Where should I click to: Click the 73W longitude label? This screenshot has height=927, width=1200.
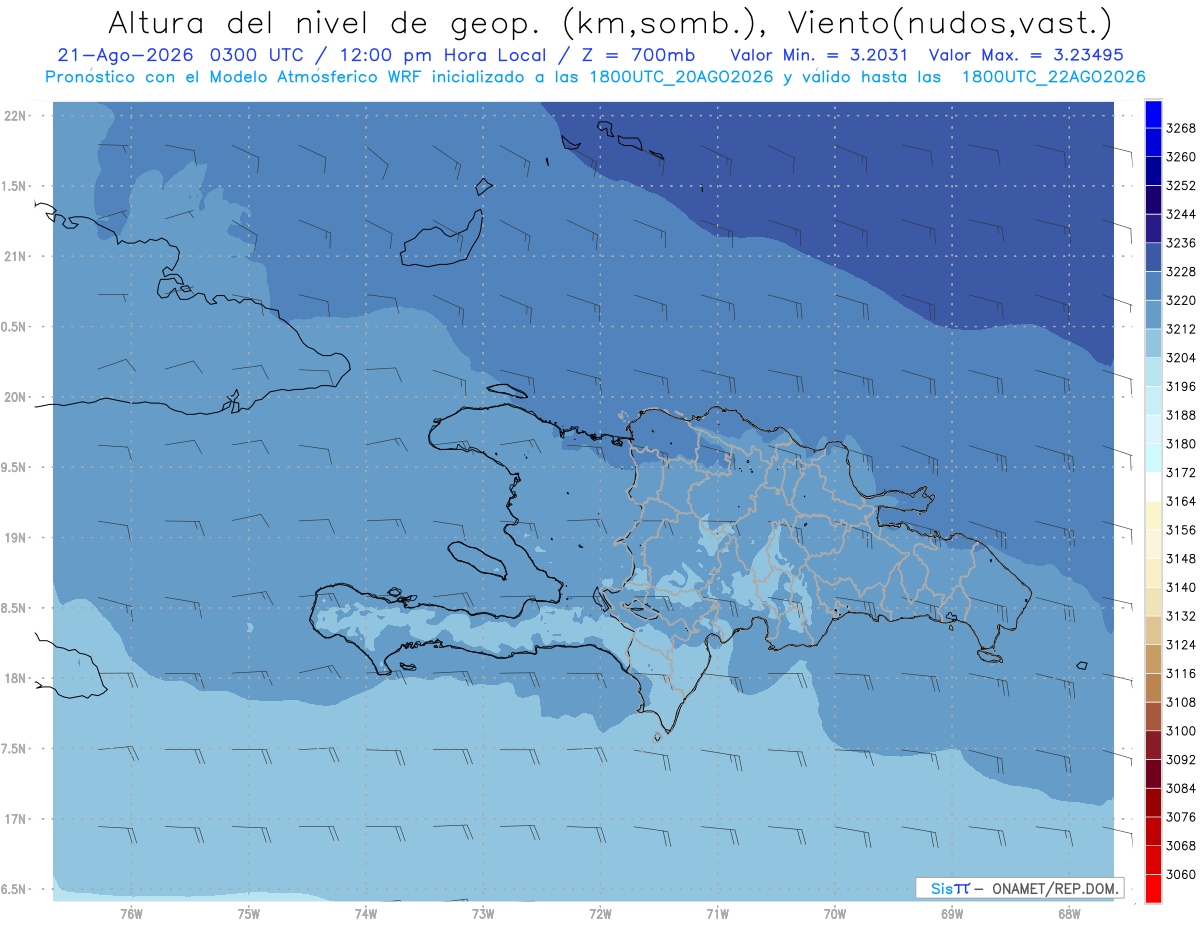click(x=483, y=914)
